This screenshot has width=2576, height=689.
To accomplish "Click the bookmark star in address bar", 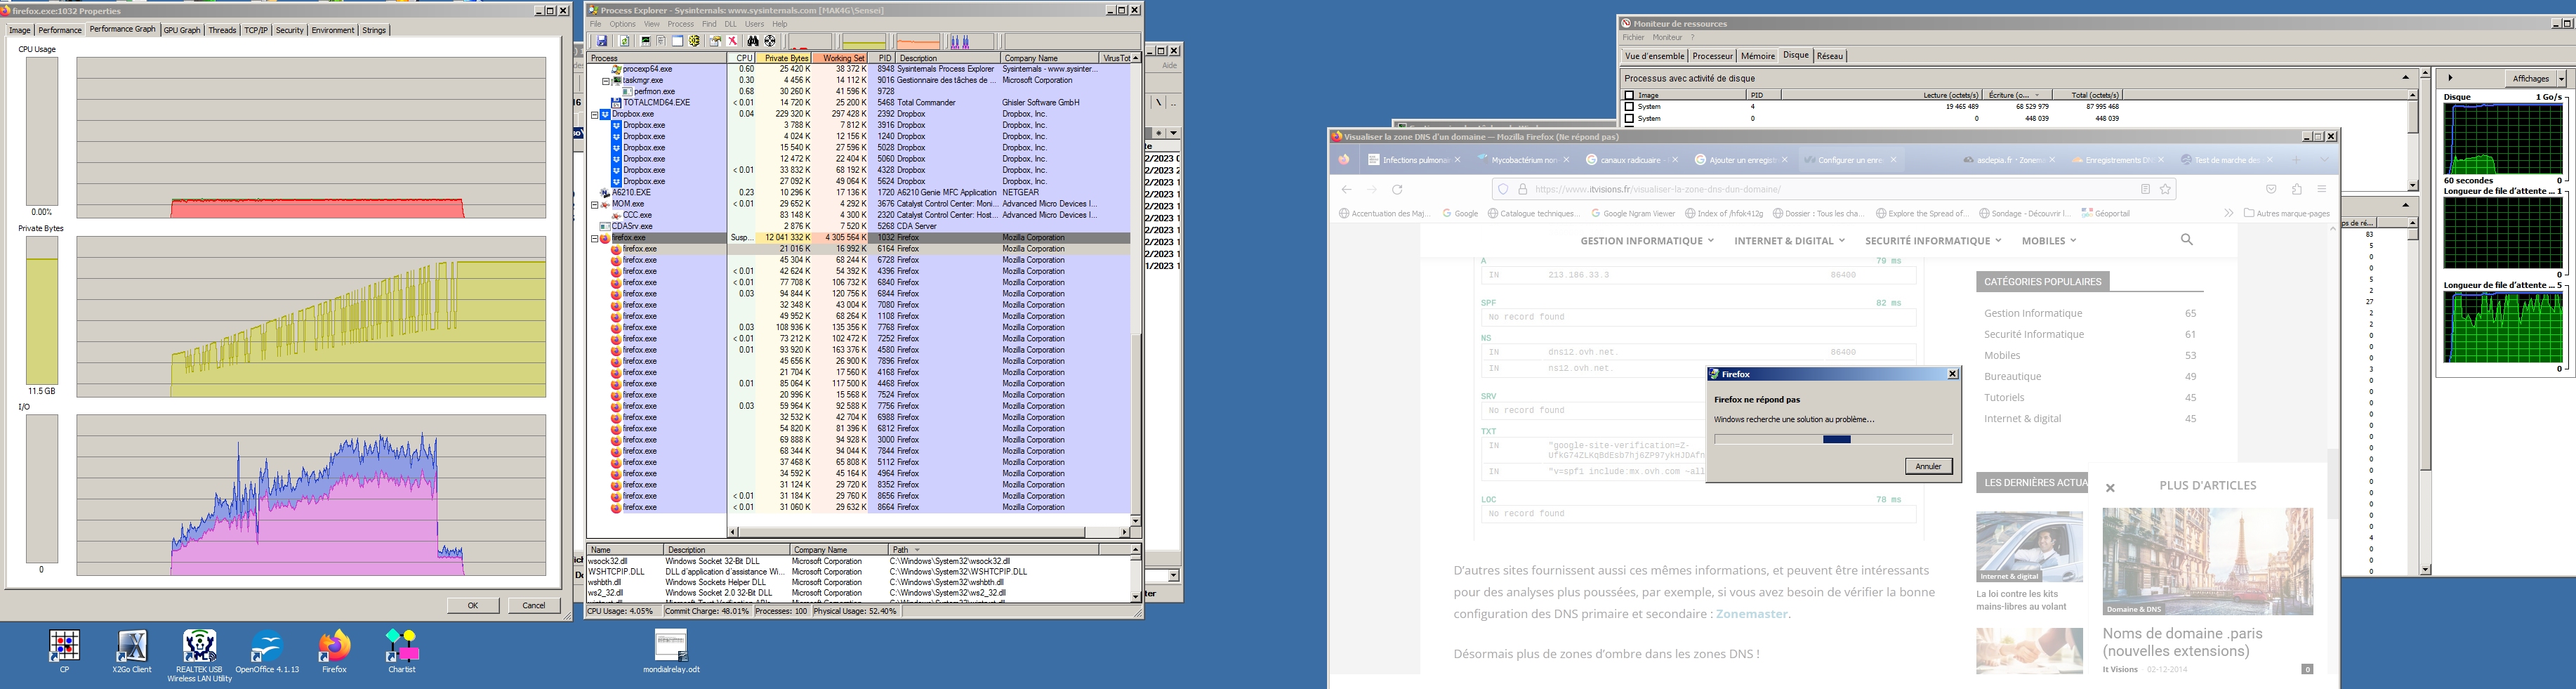I will [2165, 189].
